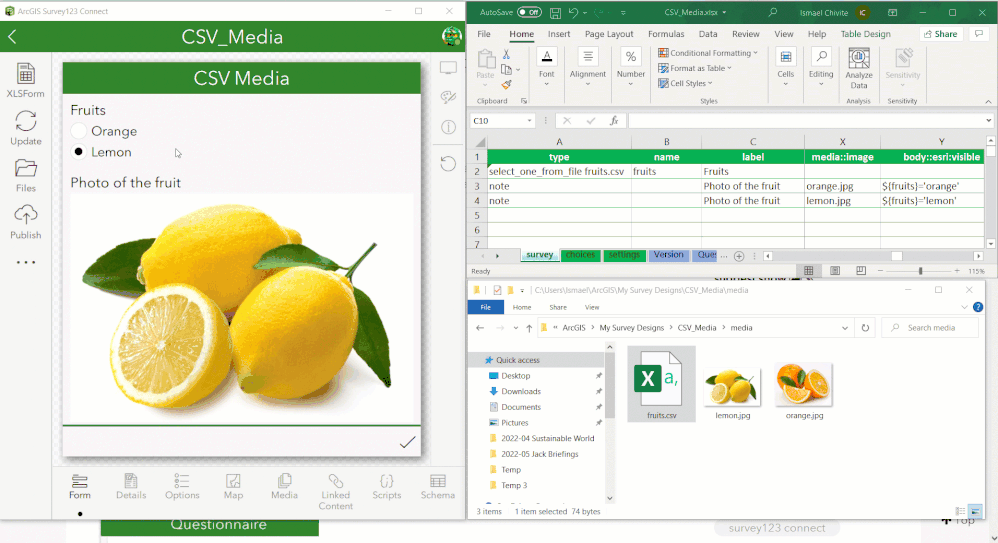Image resolution: width=998 pixels, height=543 pixels.
Task: Select the Lemon radio option
Action: point(79,152)
